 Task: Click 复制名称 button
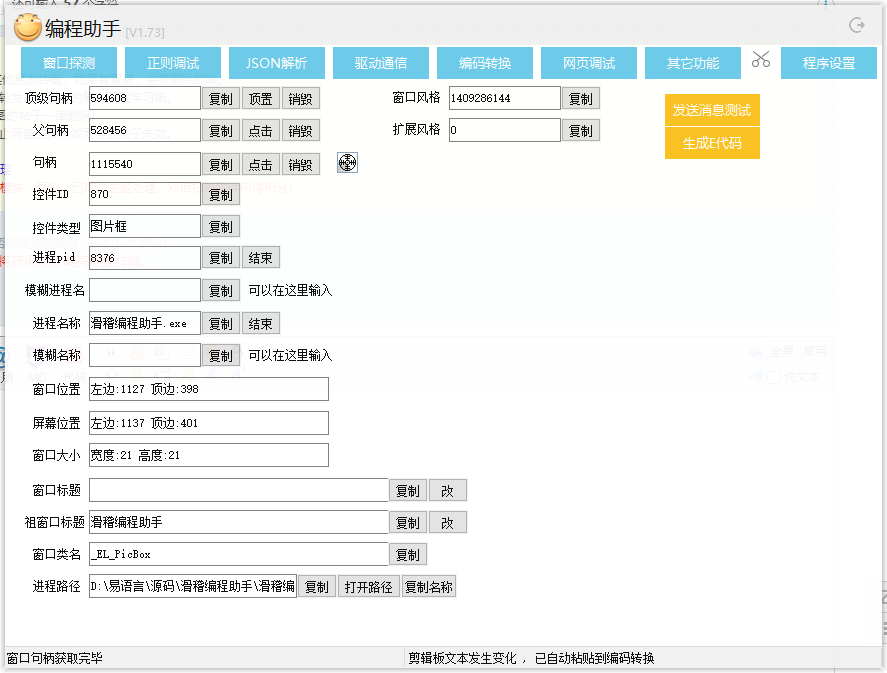point(429,587)
